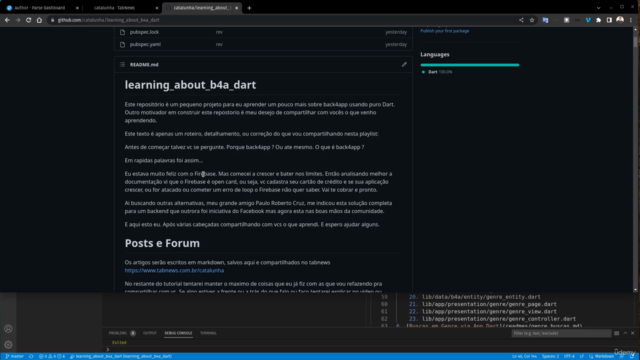Open Chrome profile avatar

point(620,20)
